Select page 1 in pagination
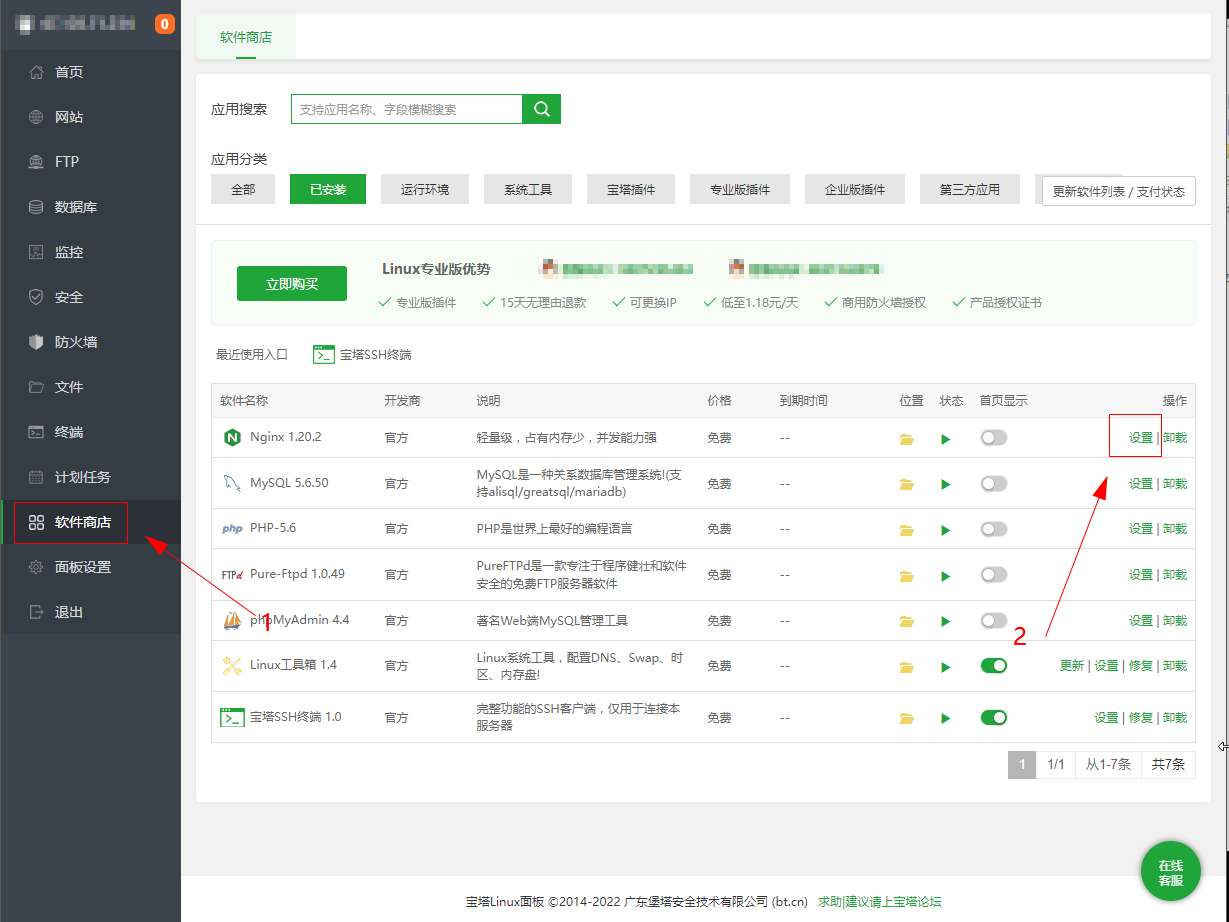1229x922 pixels. click(x=1022, y=765)
